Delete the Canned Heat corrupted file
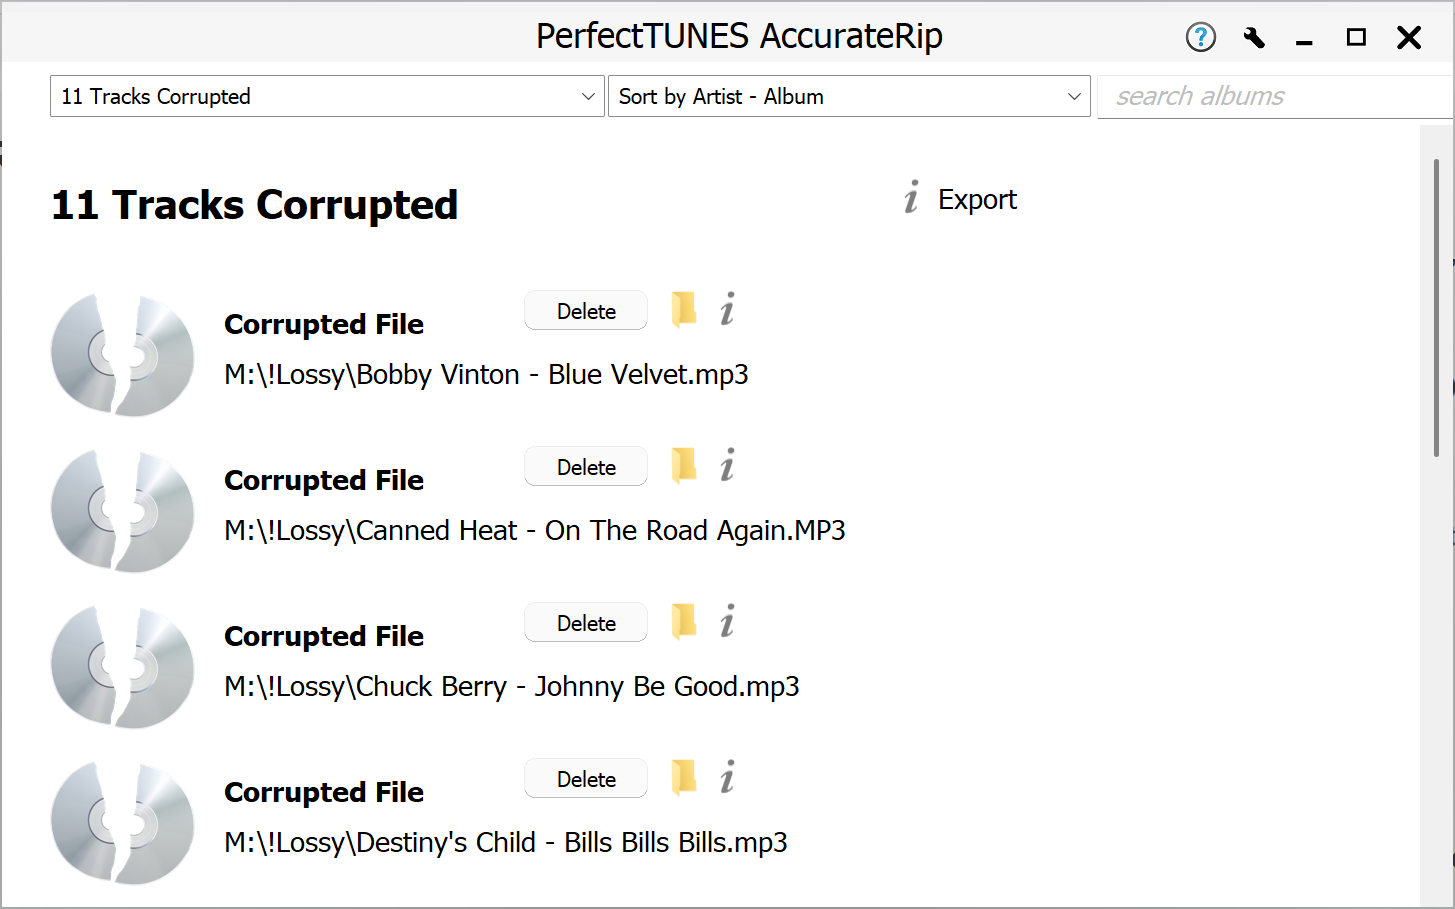Screen dimensions: 1455x909 click(x=586, y=467)
